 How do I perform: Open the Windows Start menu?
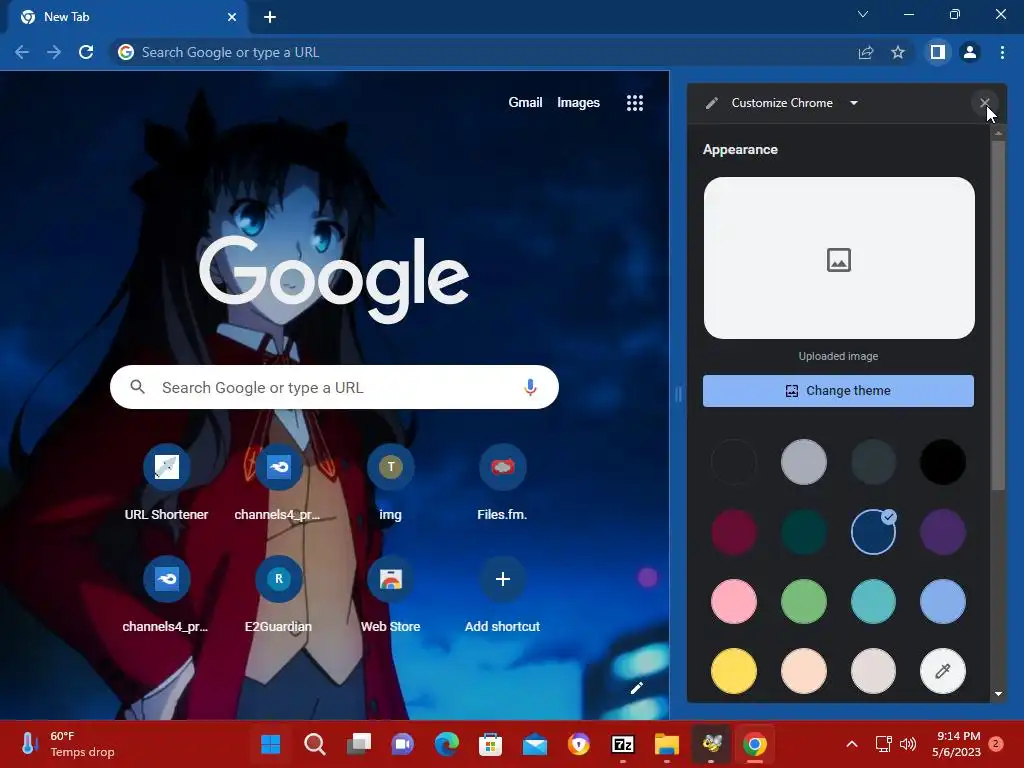[270, 744]
